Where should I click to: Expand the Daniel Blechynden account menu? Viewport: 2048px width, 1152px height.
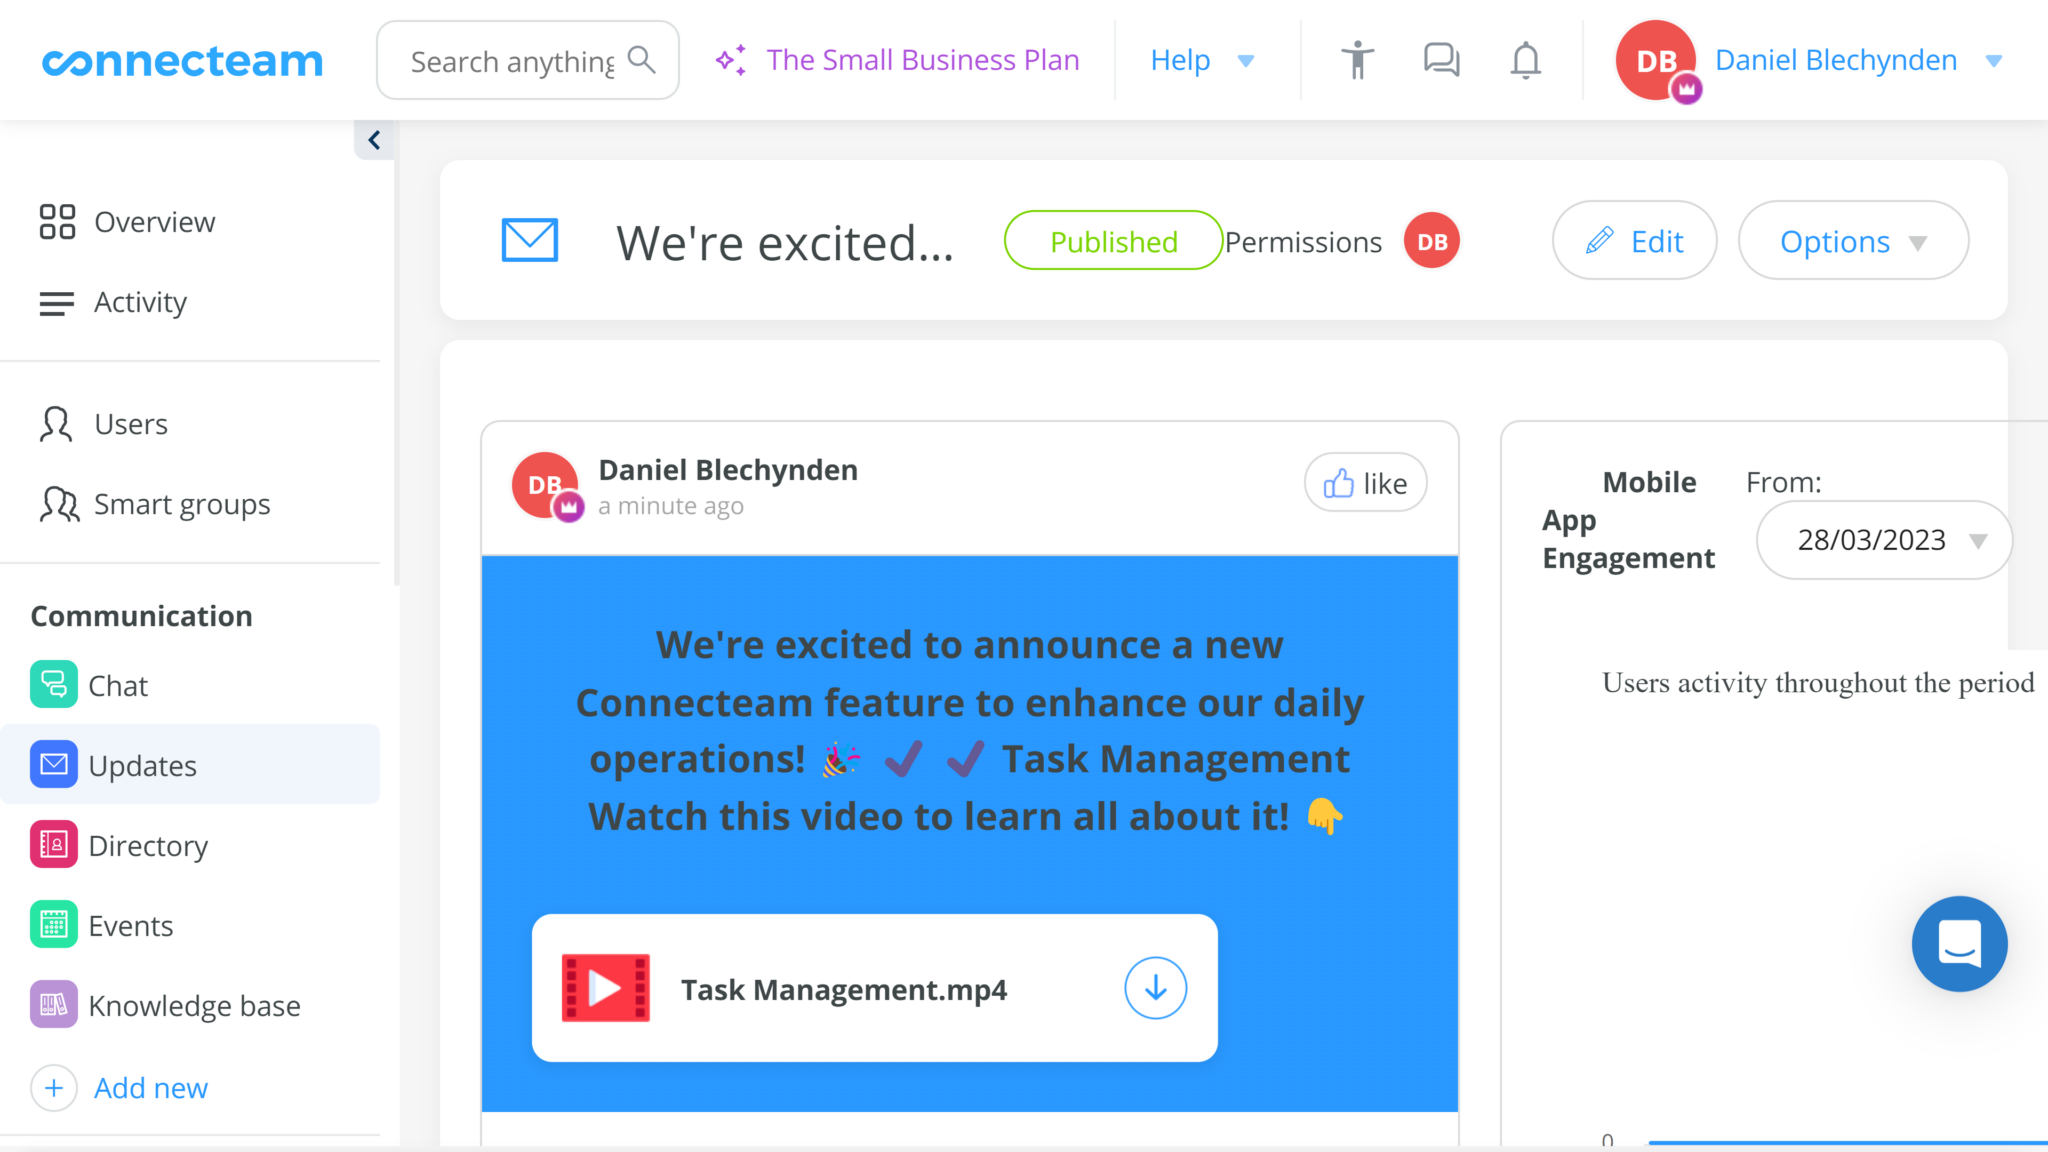[1994, 60]
